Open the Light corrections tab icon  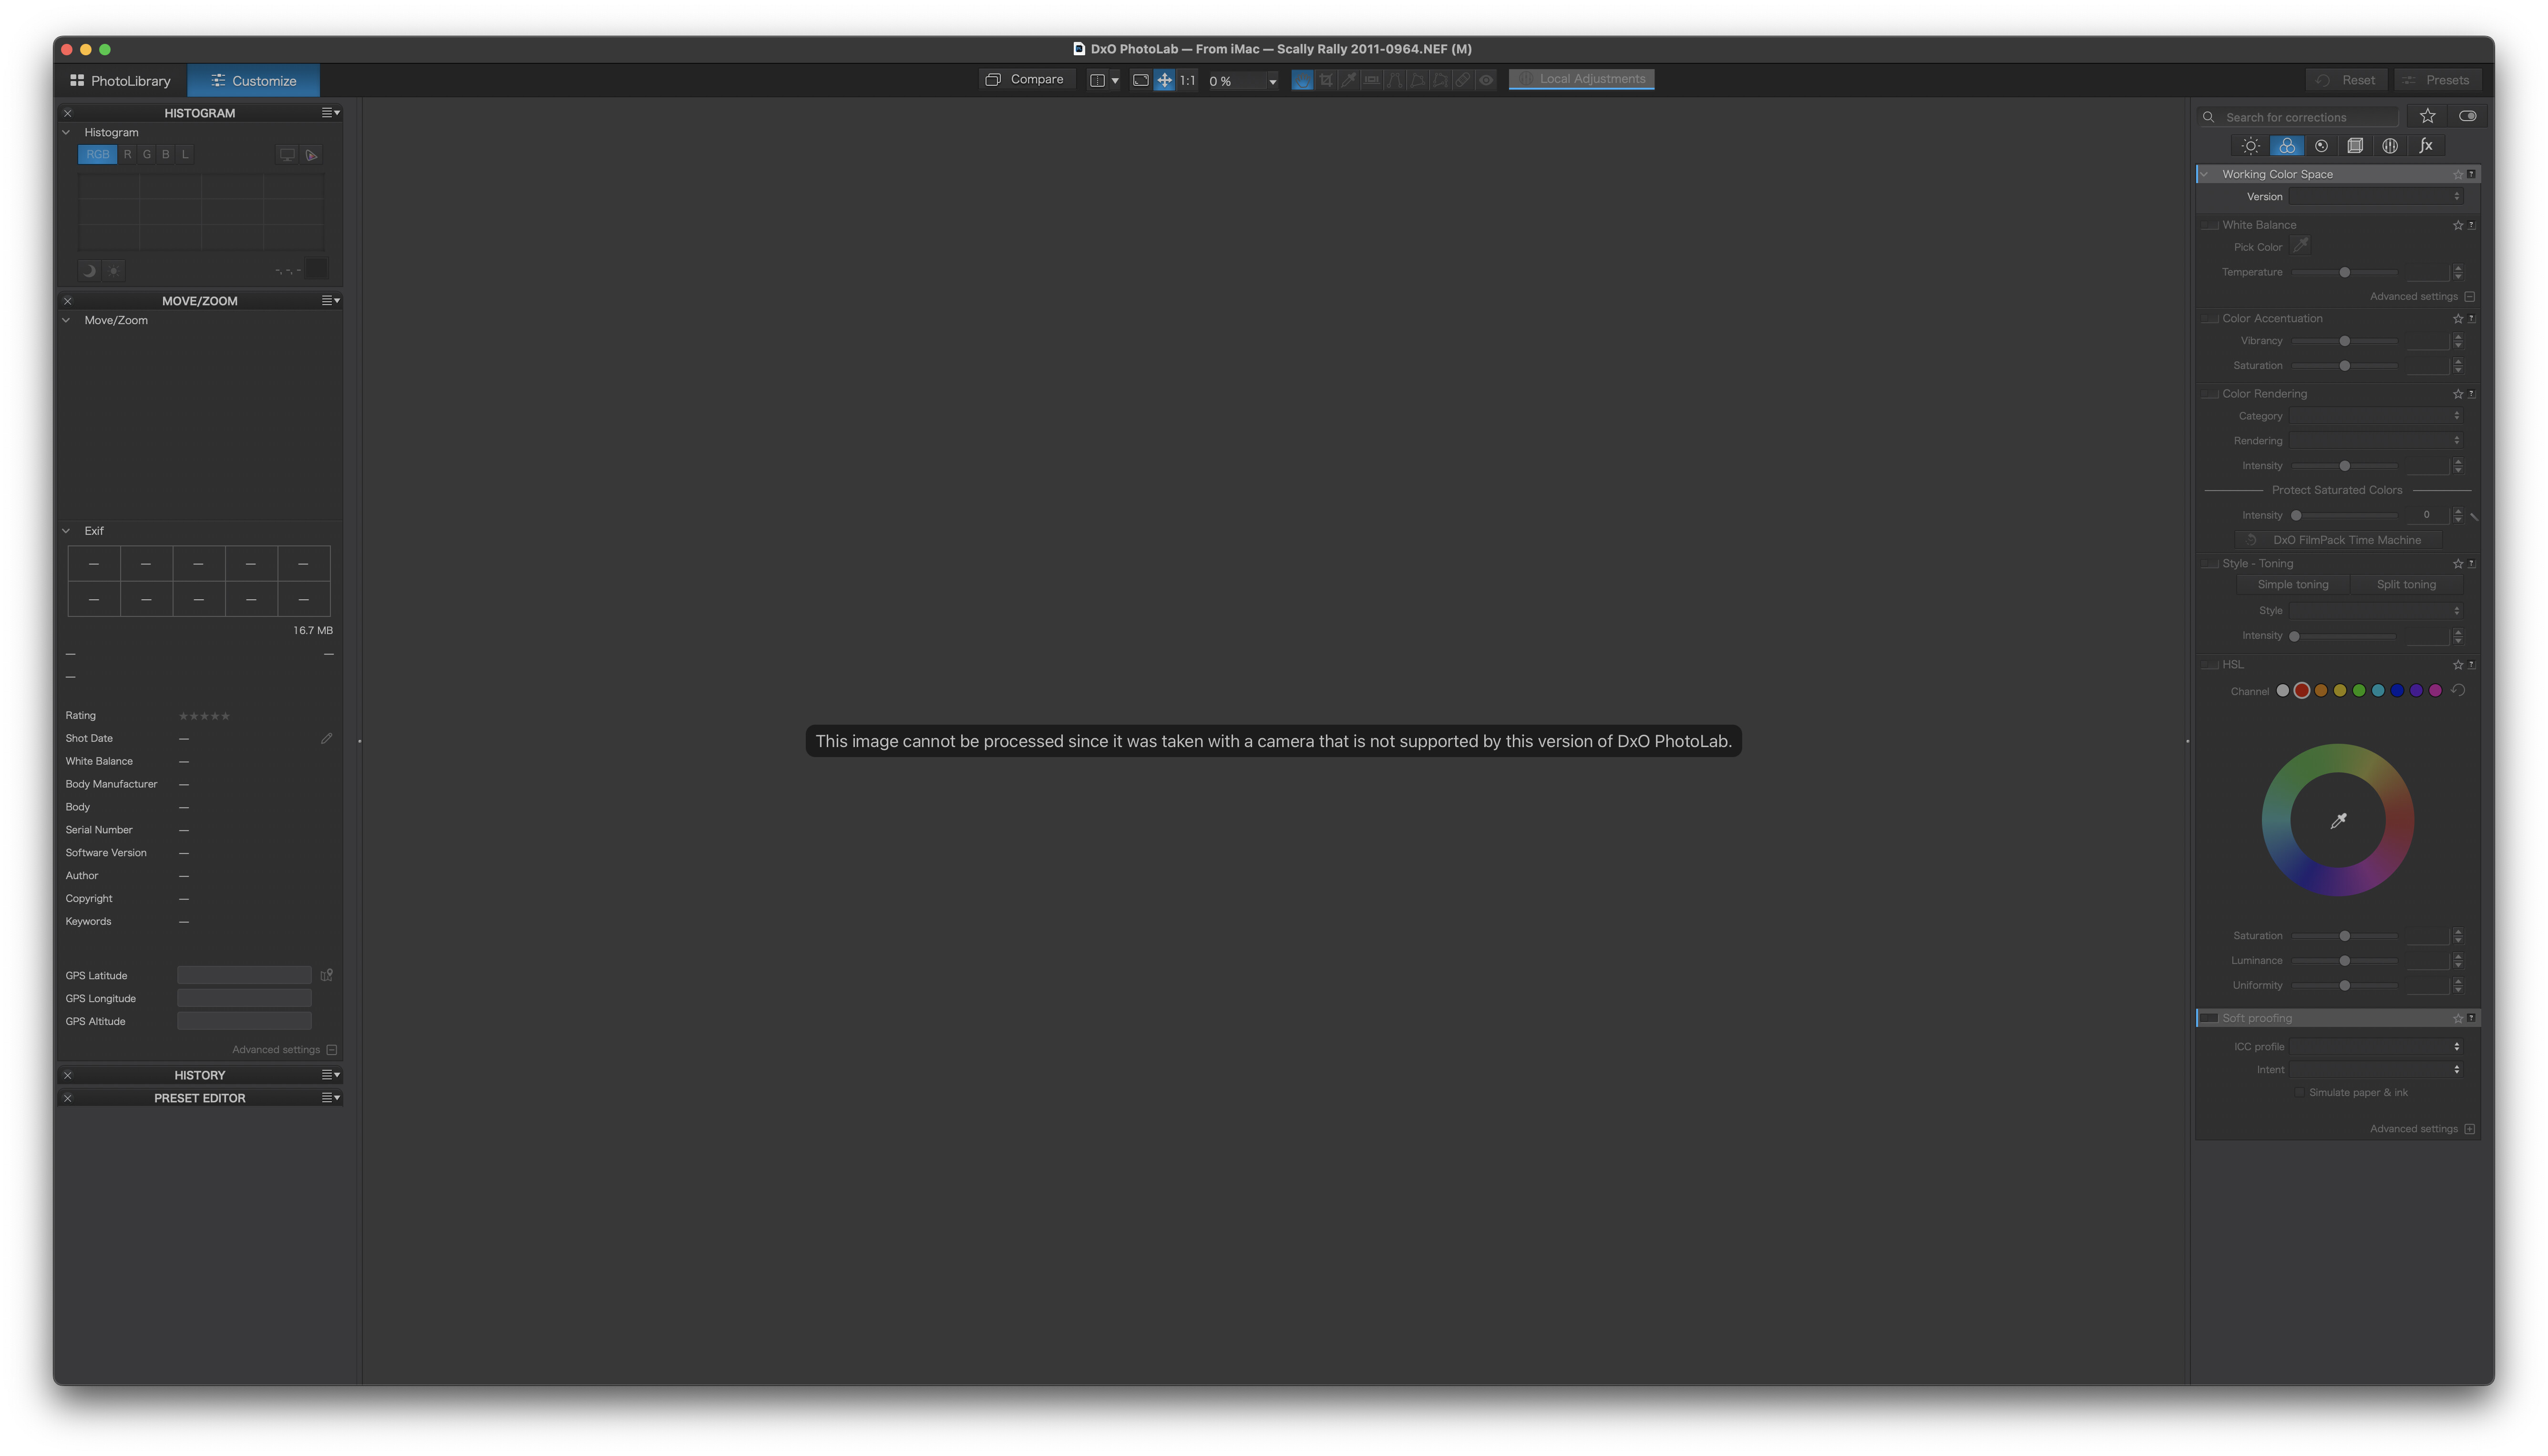[x=2250, y=146]
